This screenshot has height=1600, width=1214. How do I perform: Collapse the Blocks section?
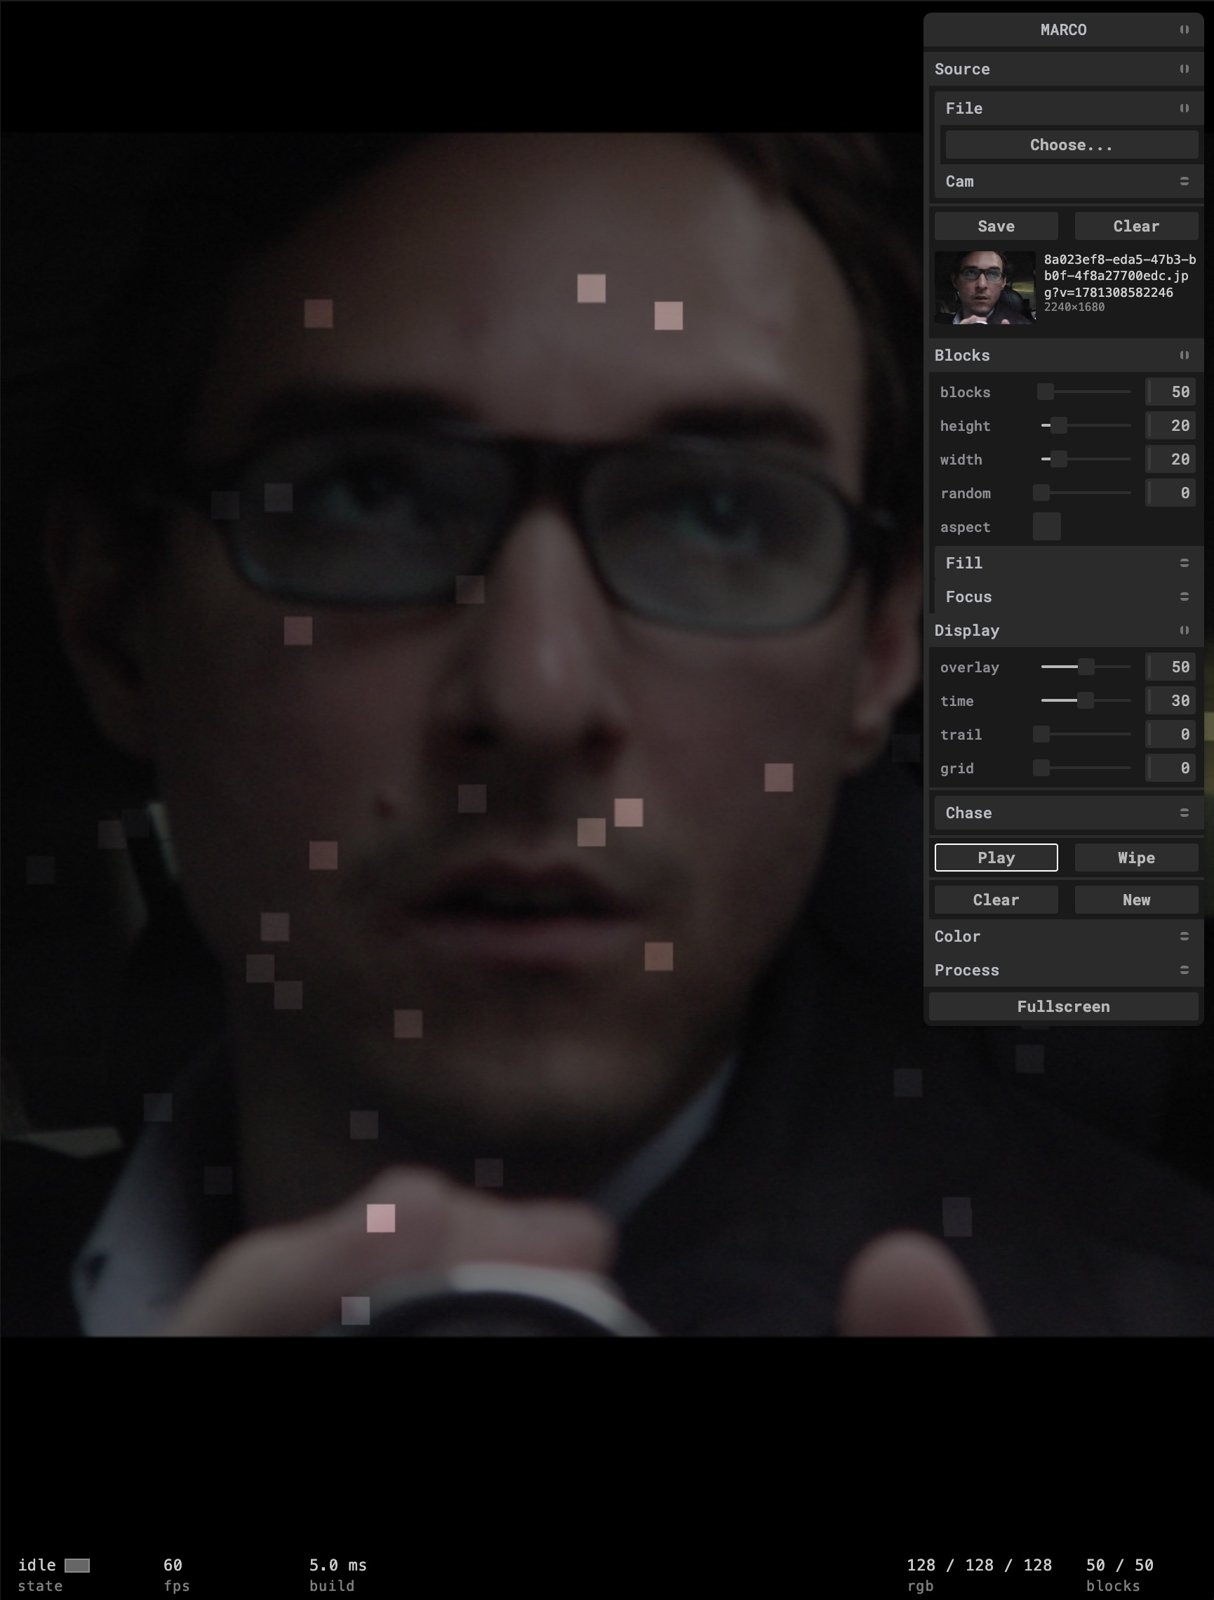tap(1063, 355)
